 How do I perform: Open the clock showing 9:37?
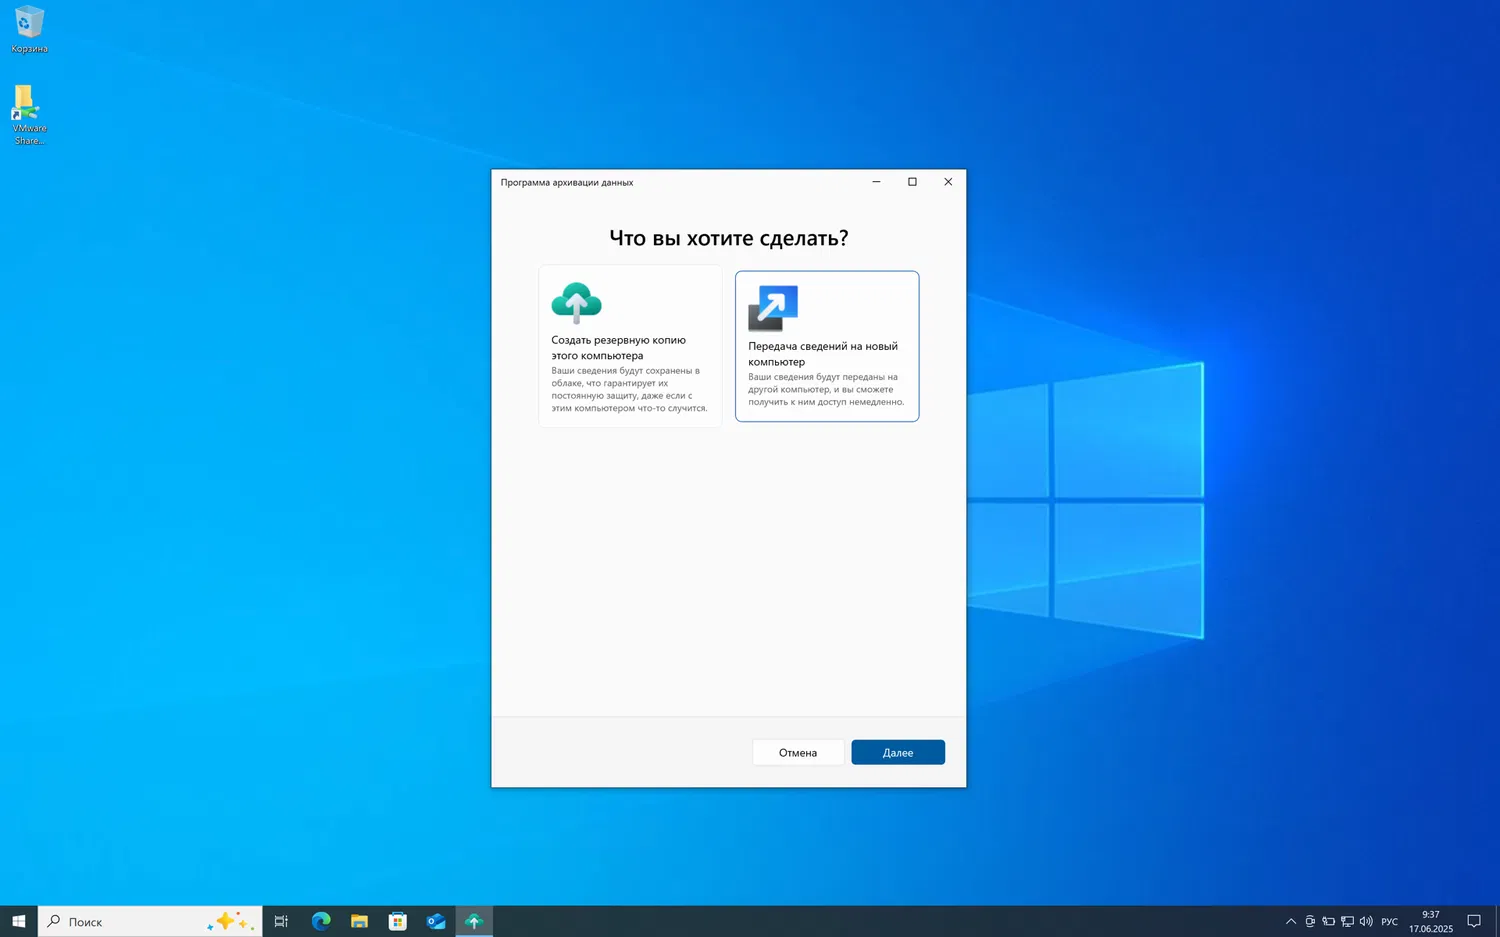1431,921
